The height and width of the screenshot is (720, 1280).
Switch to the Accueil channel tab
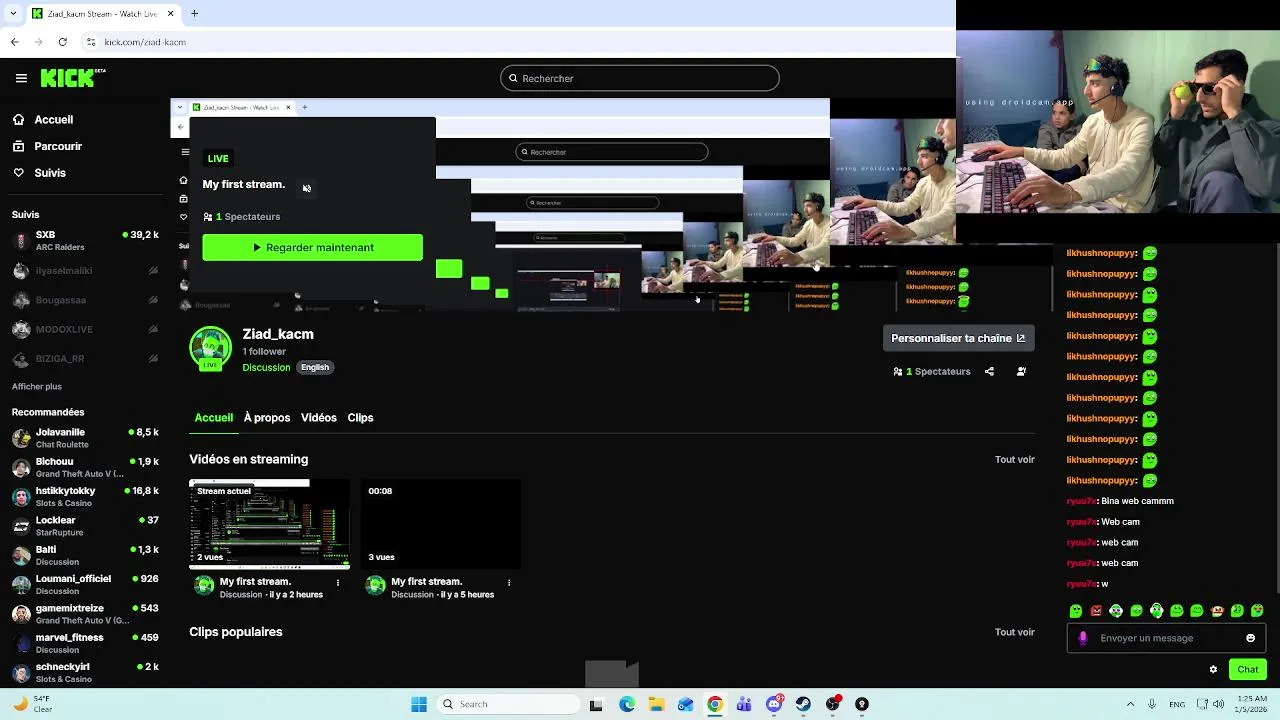[x=214, y=418]
